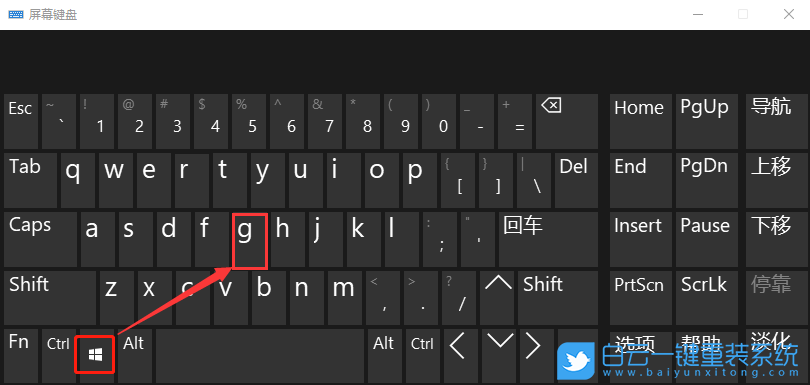Click the down arrow key
Screen dimensions: 810x385
pos(499,356)
